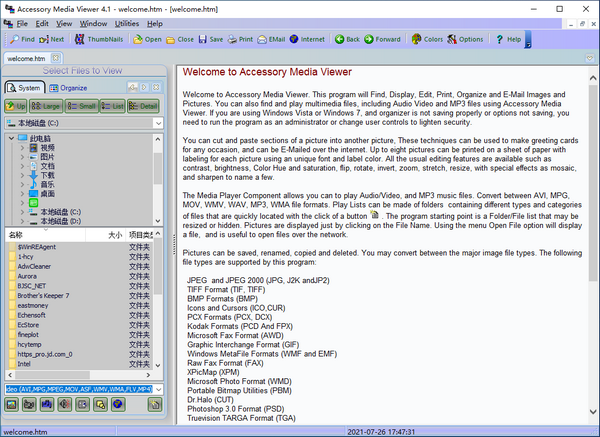
Task: Click the folder tree vertical scrollbar
Action: coord(158,180)
